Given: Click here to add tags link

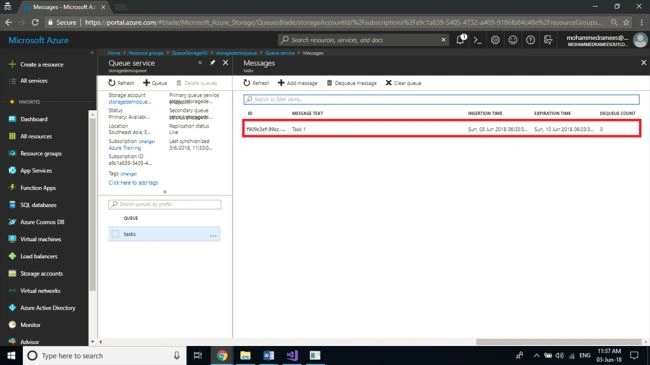Looking at the screenshot, I should [133, 182].
